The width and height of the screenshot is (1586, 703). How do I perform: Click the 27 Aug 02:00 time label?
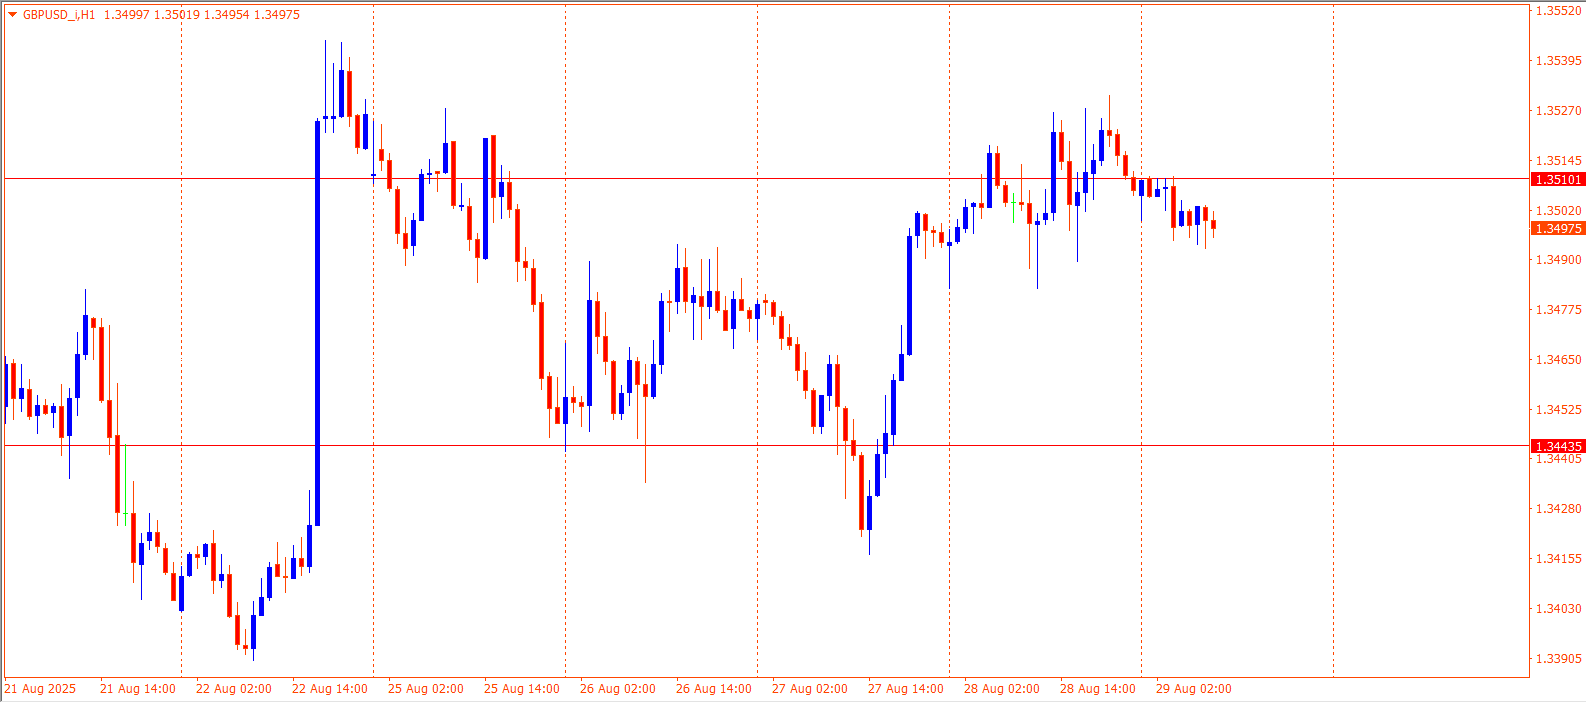pyautogui.click(x=810, y=689)
